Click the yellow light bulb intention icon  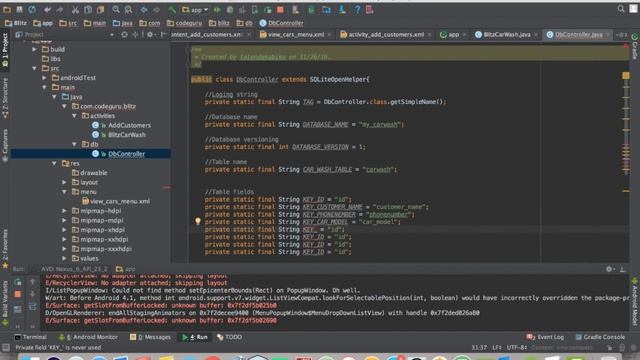pyautogui.click(x=198, y=221)
